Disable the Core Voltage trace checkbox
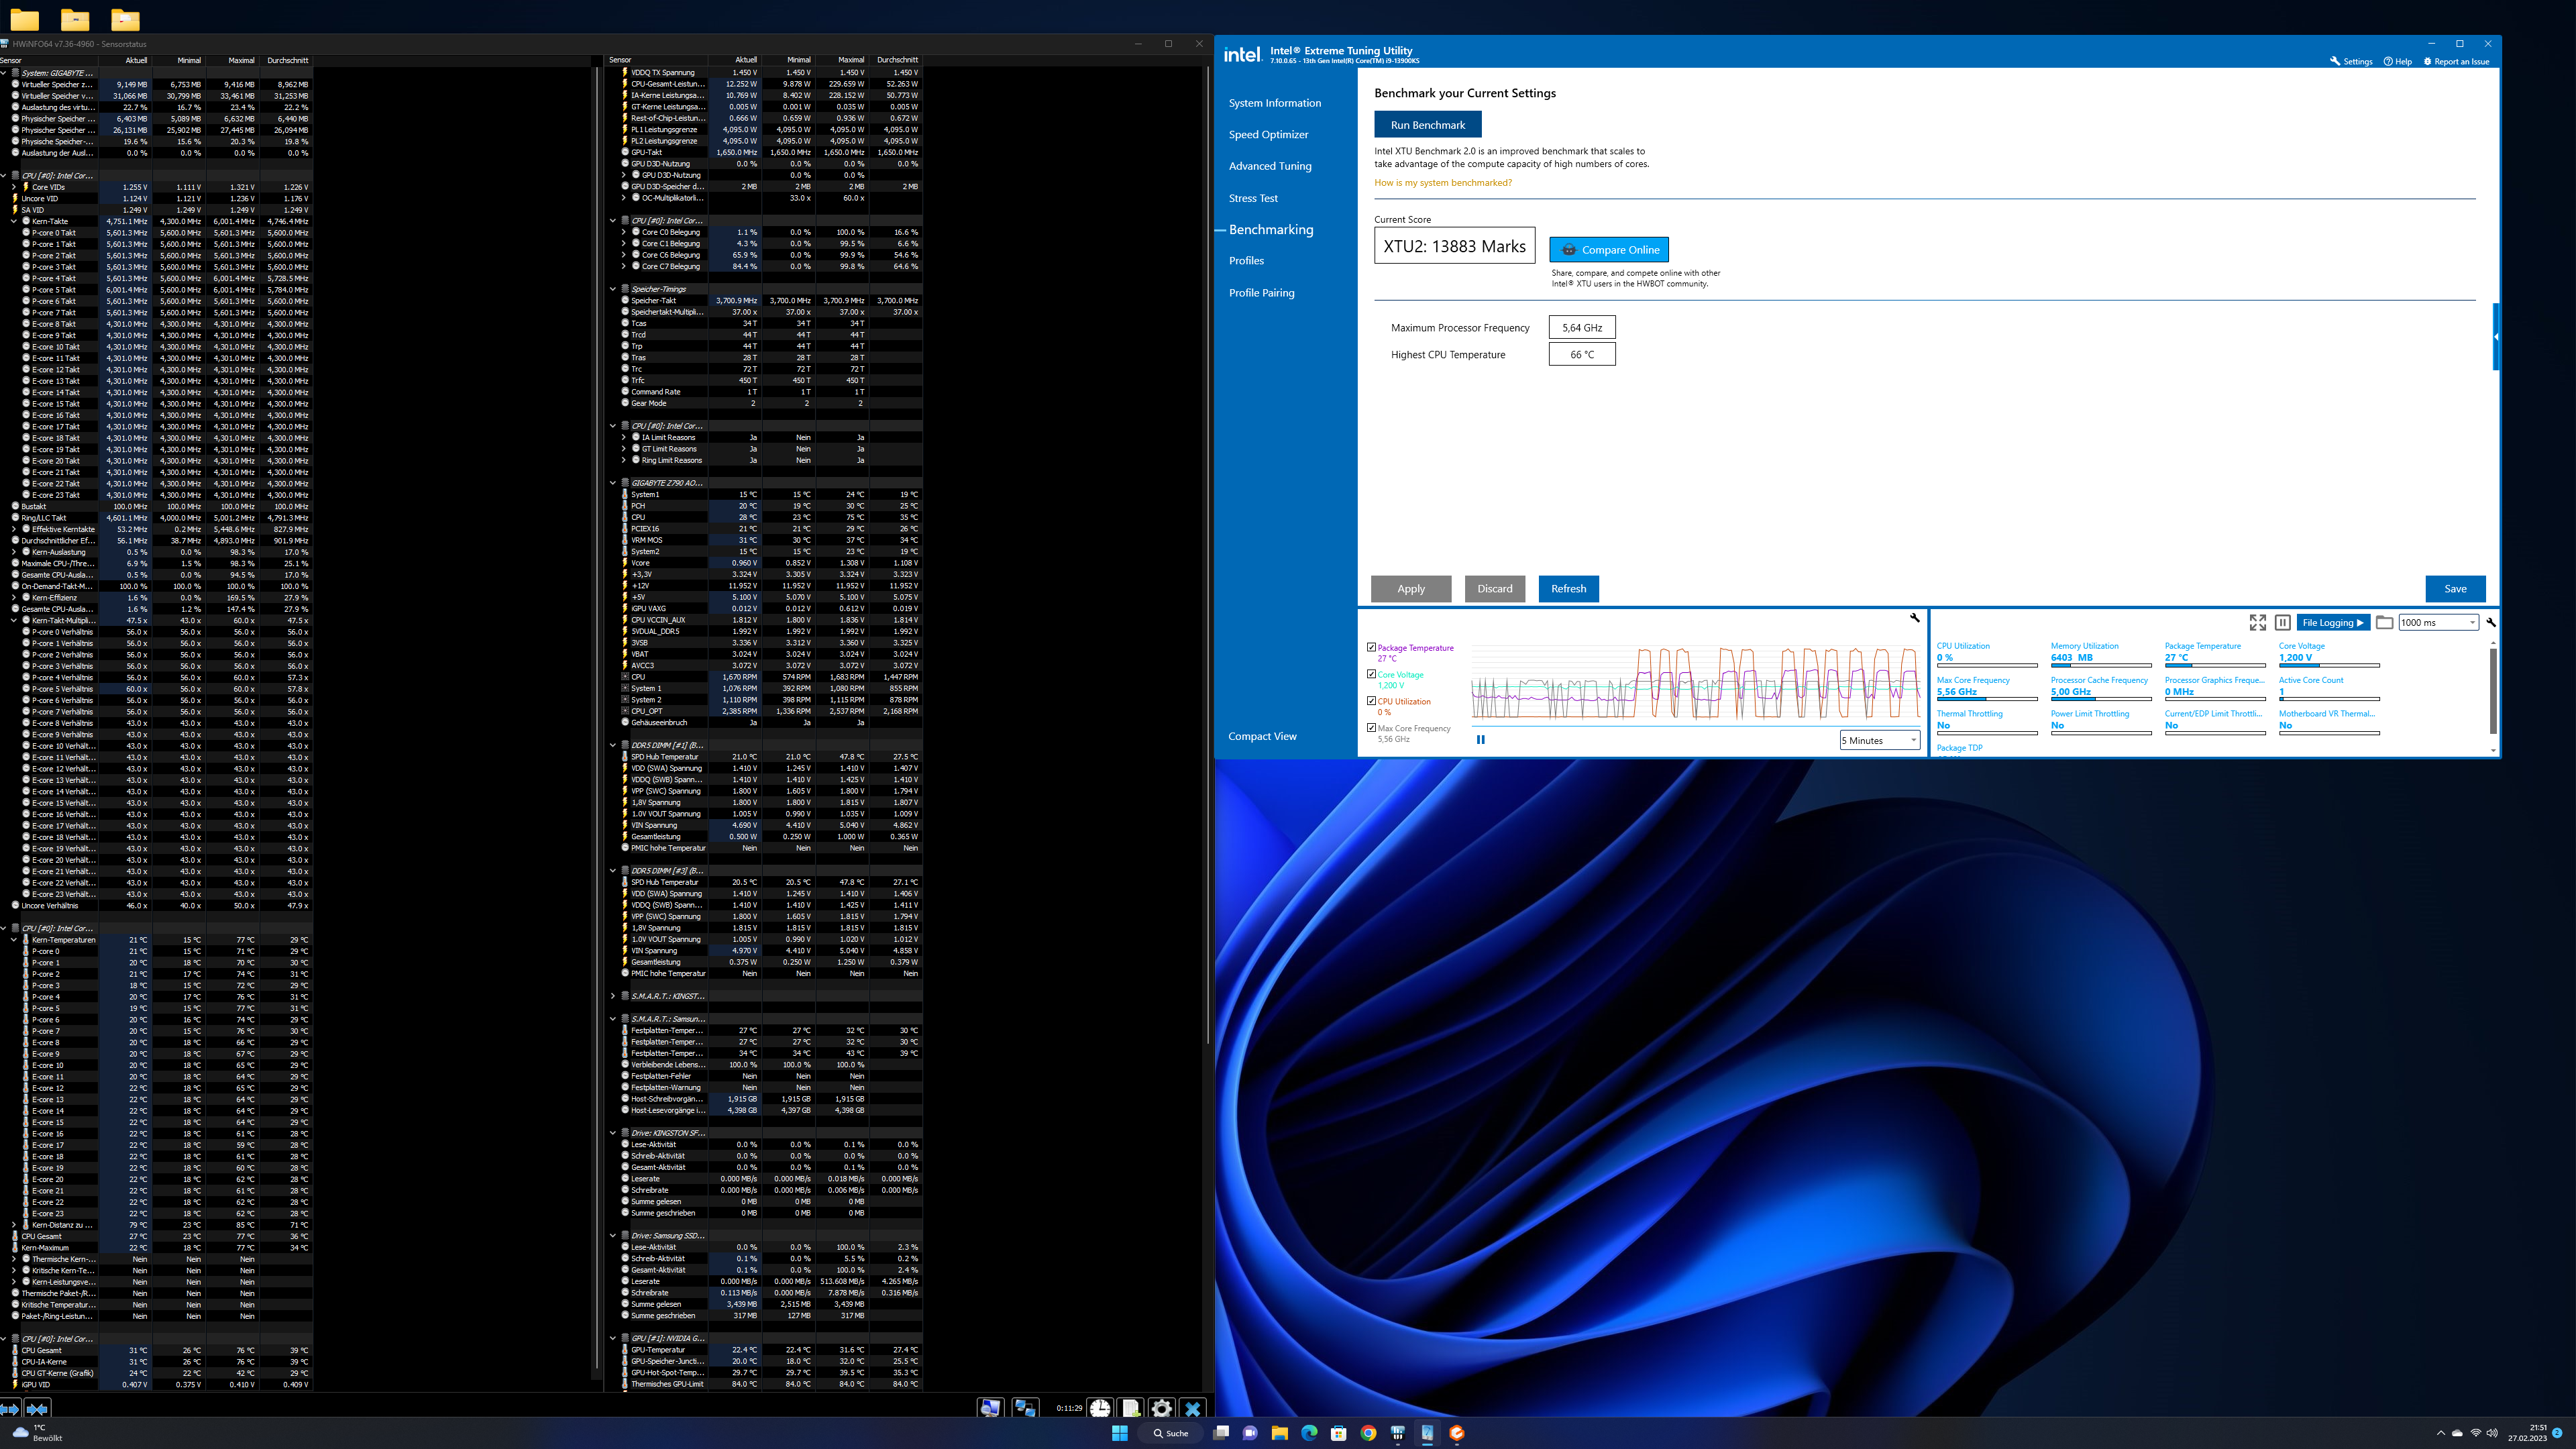2576x1449 pixels. [x=1371, y=675]
